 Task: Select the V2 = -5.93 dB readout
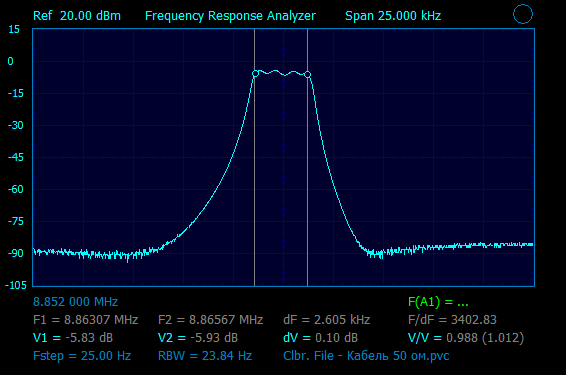coord(198,338)
